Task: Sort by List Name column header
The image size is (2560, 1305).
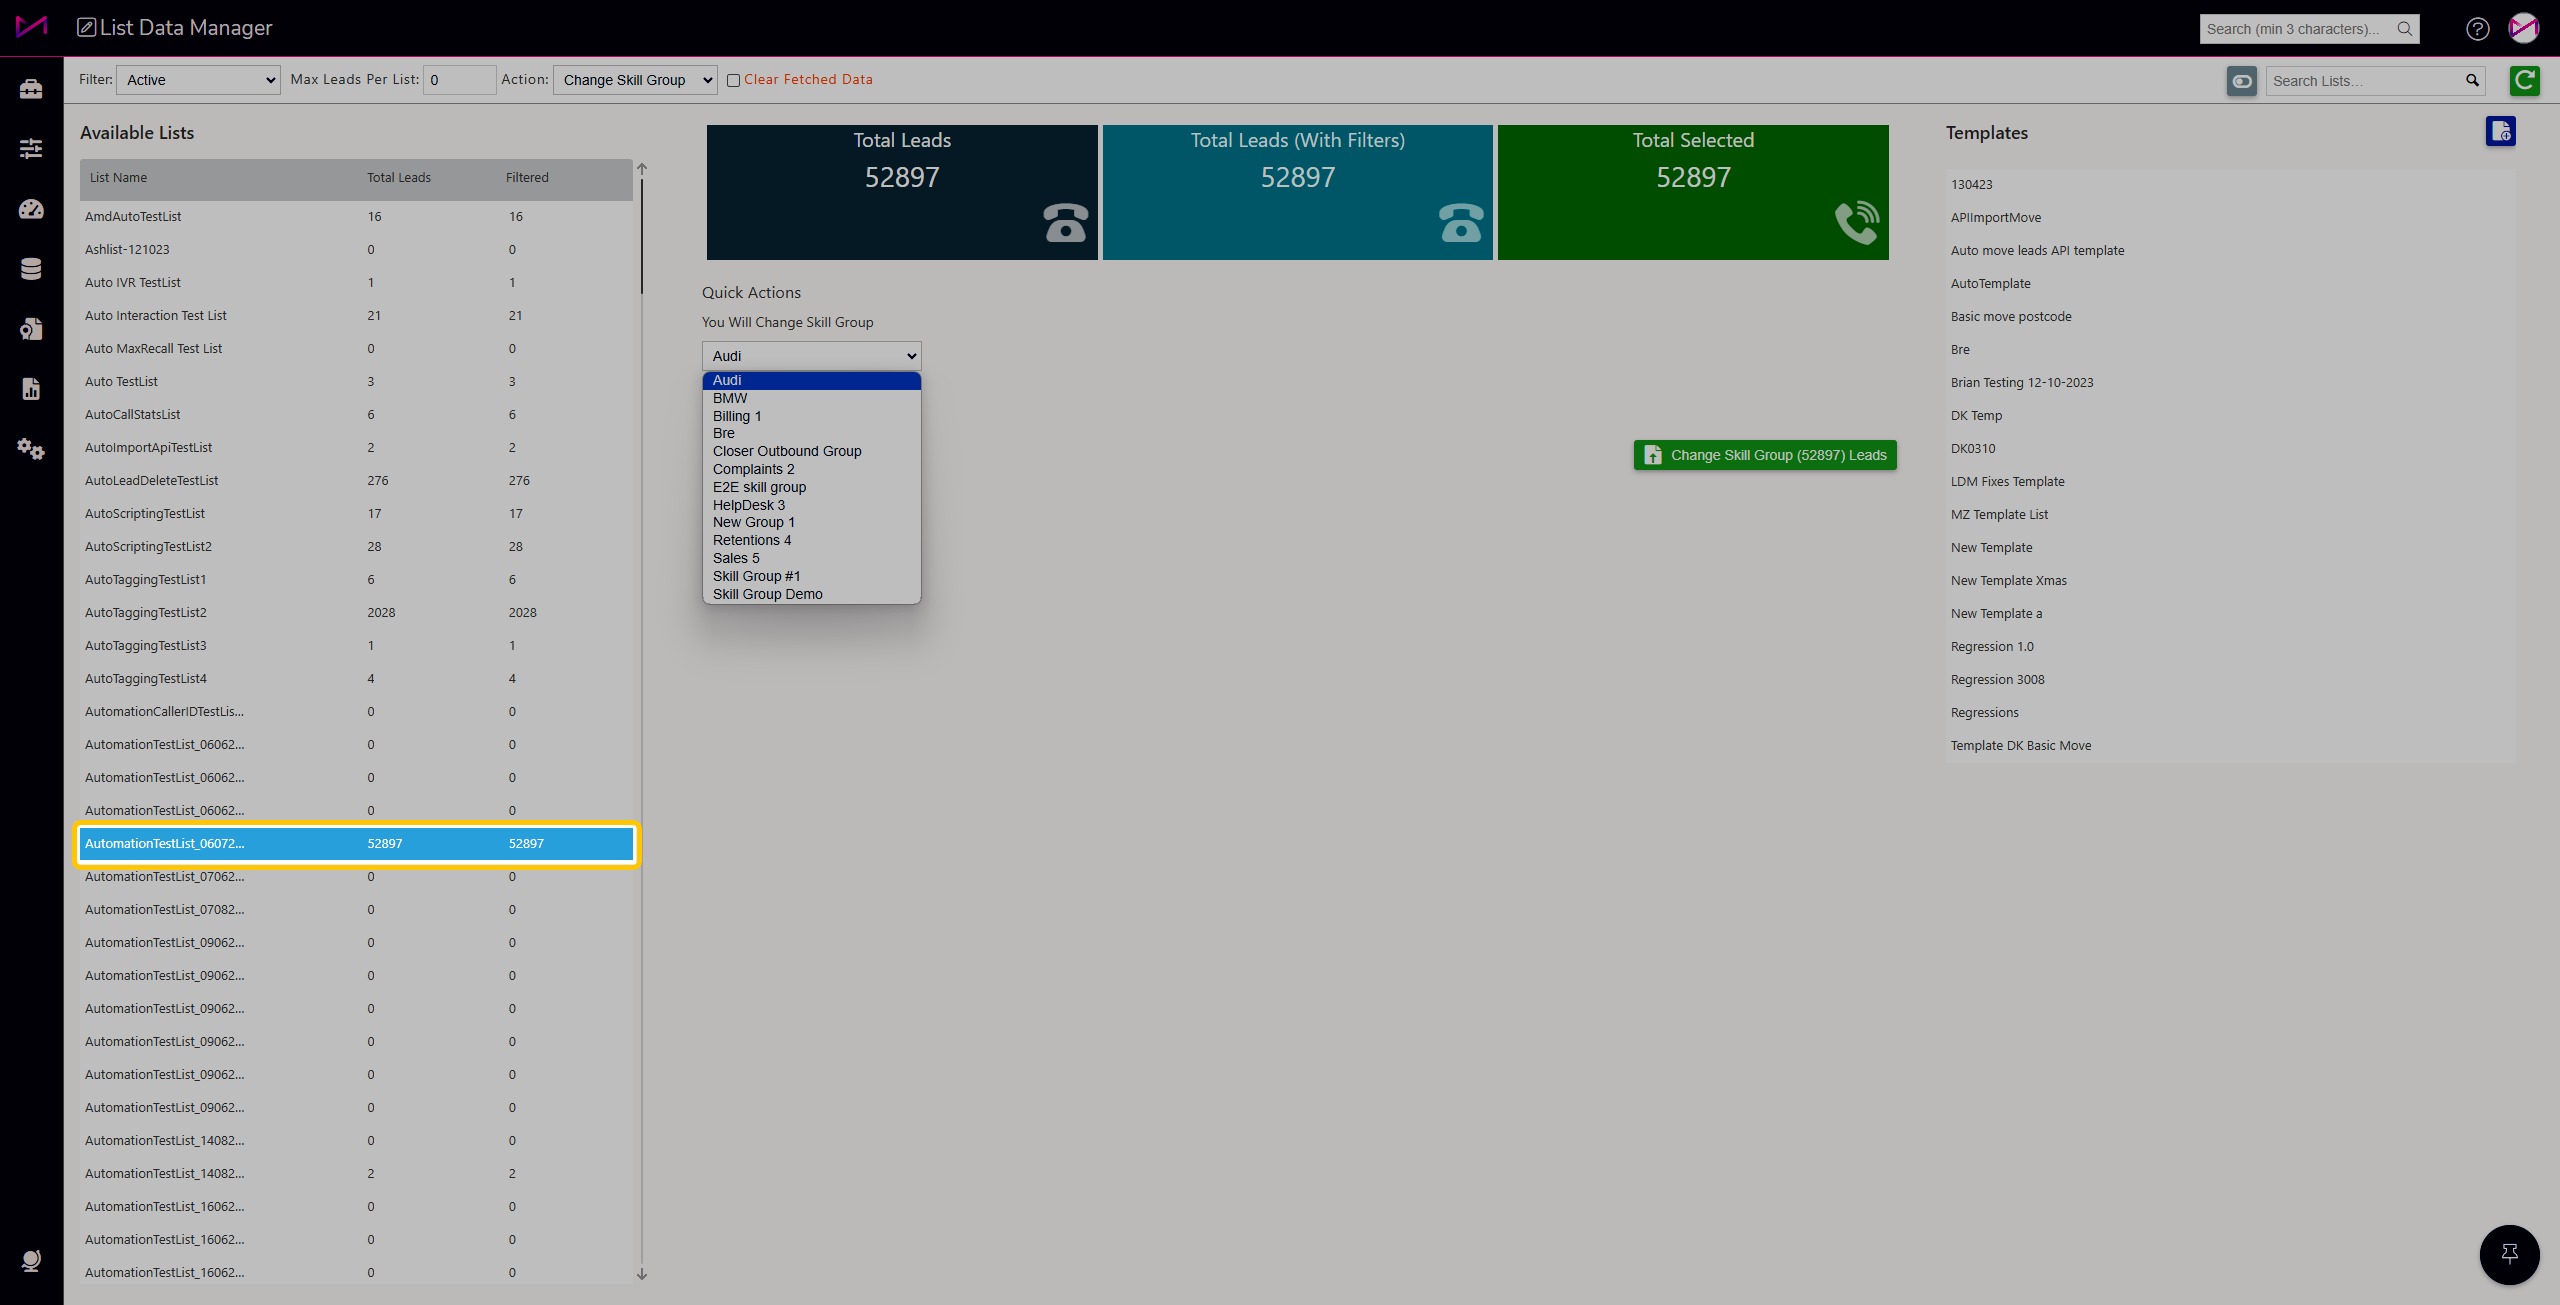Action: click(118, 178)
